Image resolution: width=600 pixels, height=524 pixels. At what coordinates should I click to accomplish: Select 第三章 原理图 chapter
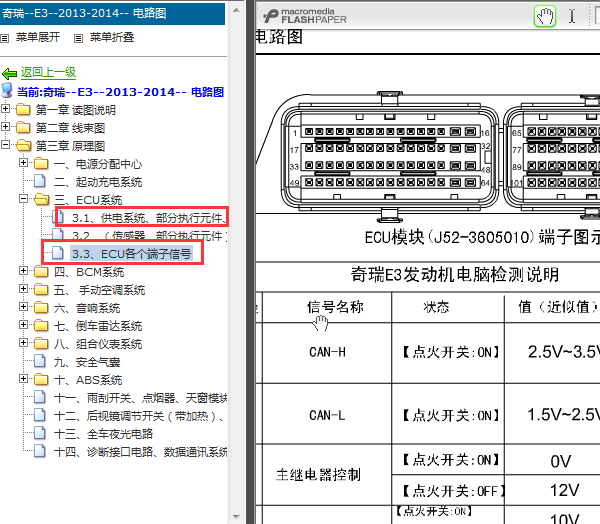[70, 146]
